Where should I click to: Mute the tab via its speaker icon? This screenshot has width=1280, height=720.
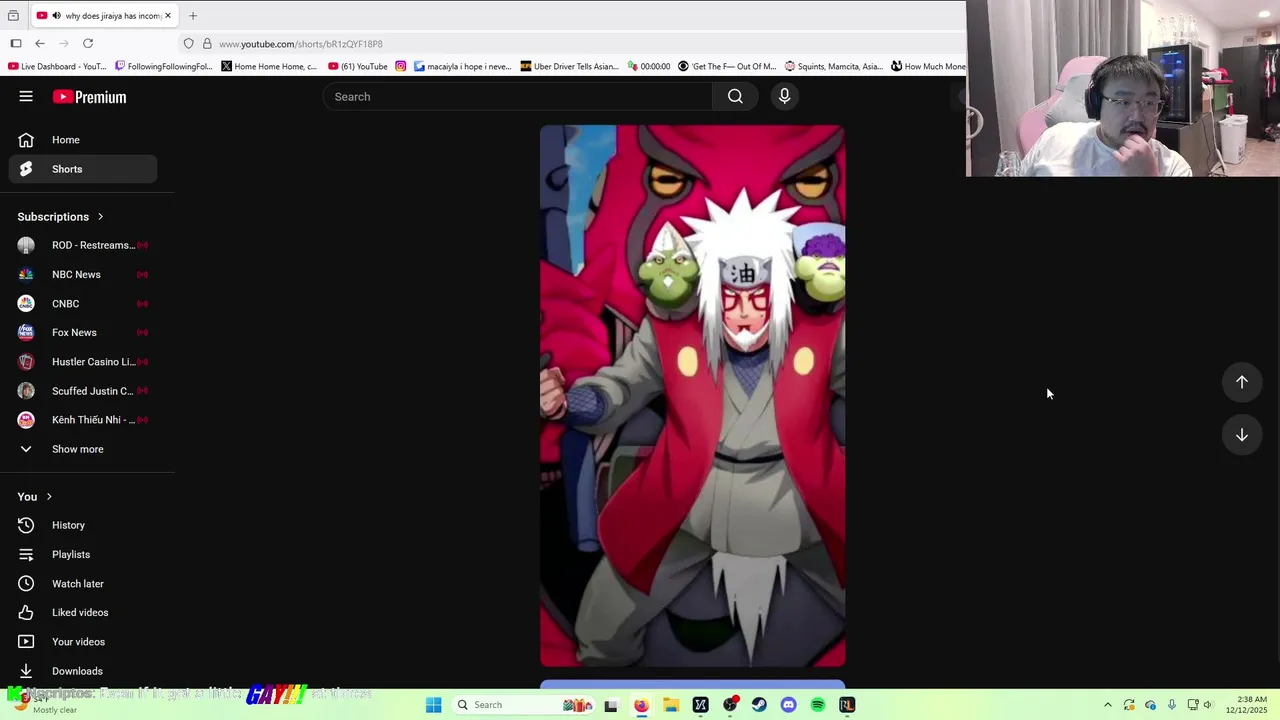[x=56, y=16]
